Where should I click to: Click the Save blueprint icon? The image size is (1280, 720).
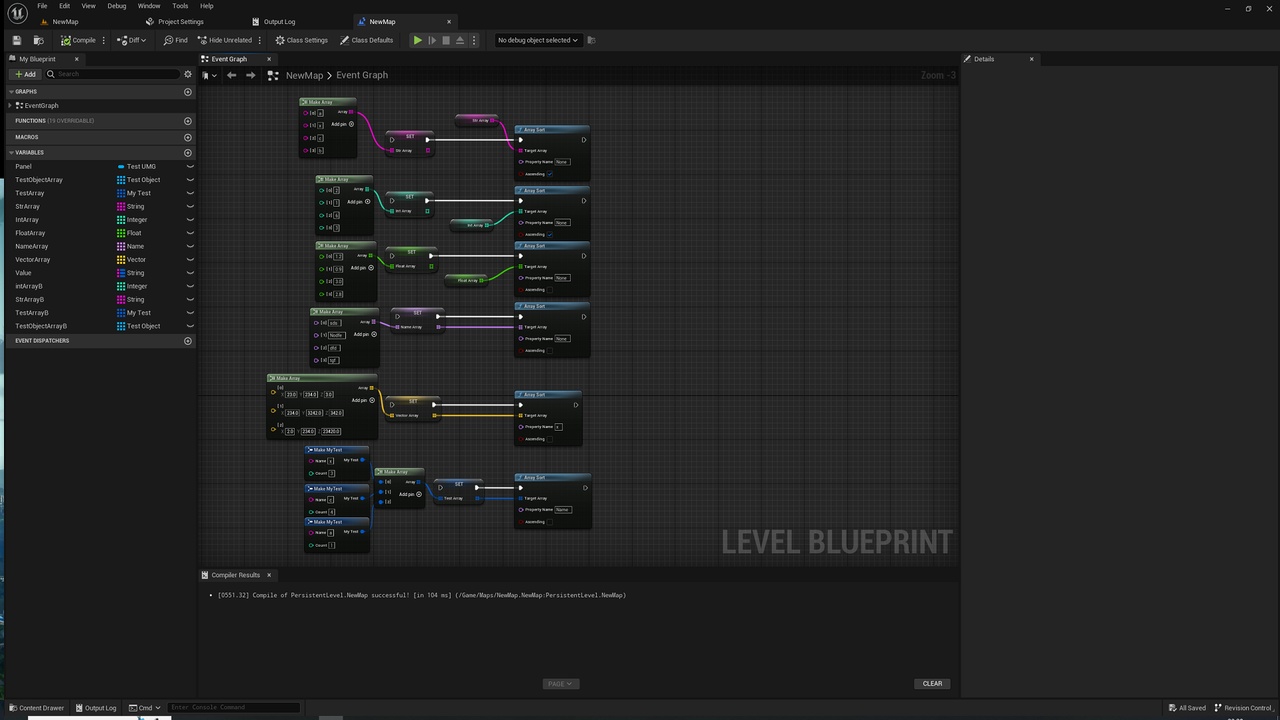tap(16, 40)
